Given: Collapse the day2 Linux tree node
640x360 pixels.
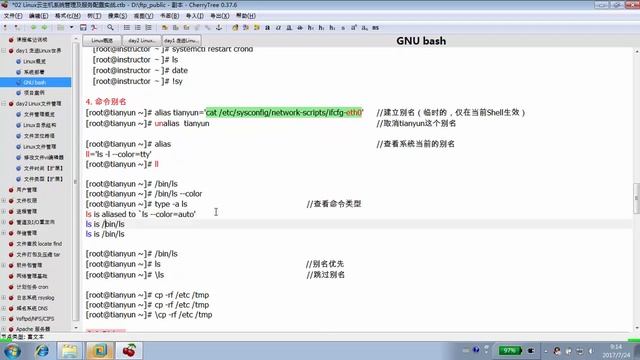Looking at the screenshot, I should (x=4, y=104).
